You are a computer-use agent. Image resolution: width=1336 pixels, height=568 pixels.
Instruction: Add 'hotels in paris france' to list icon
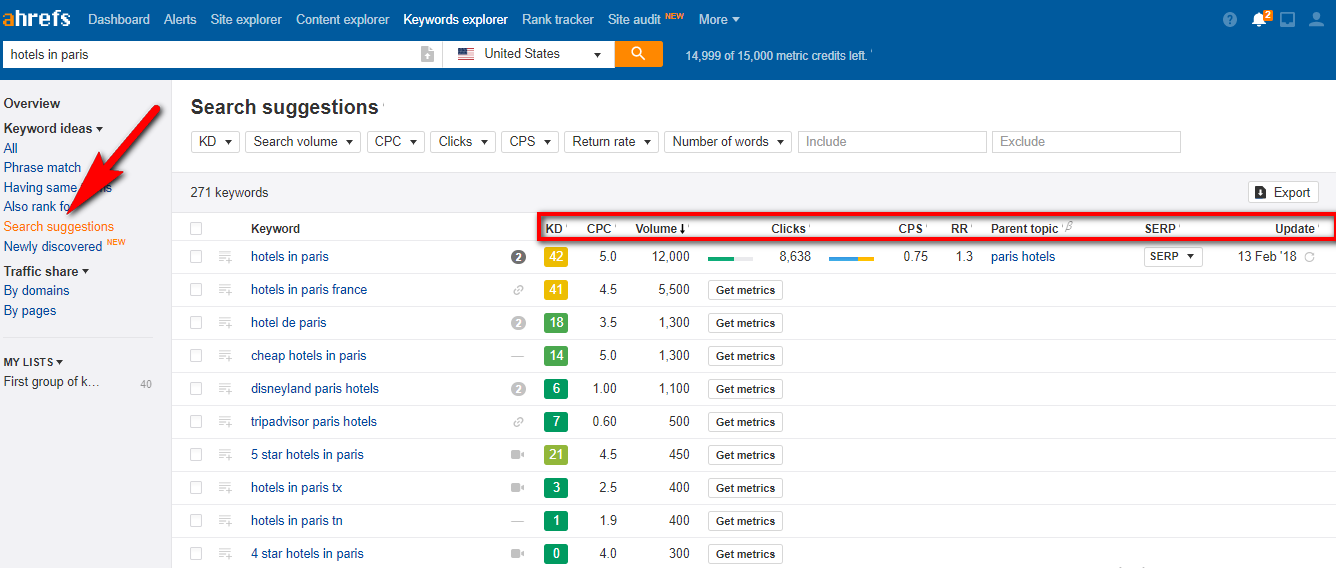[225, 290]
